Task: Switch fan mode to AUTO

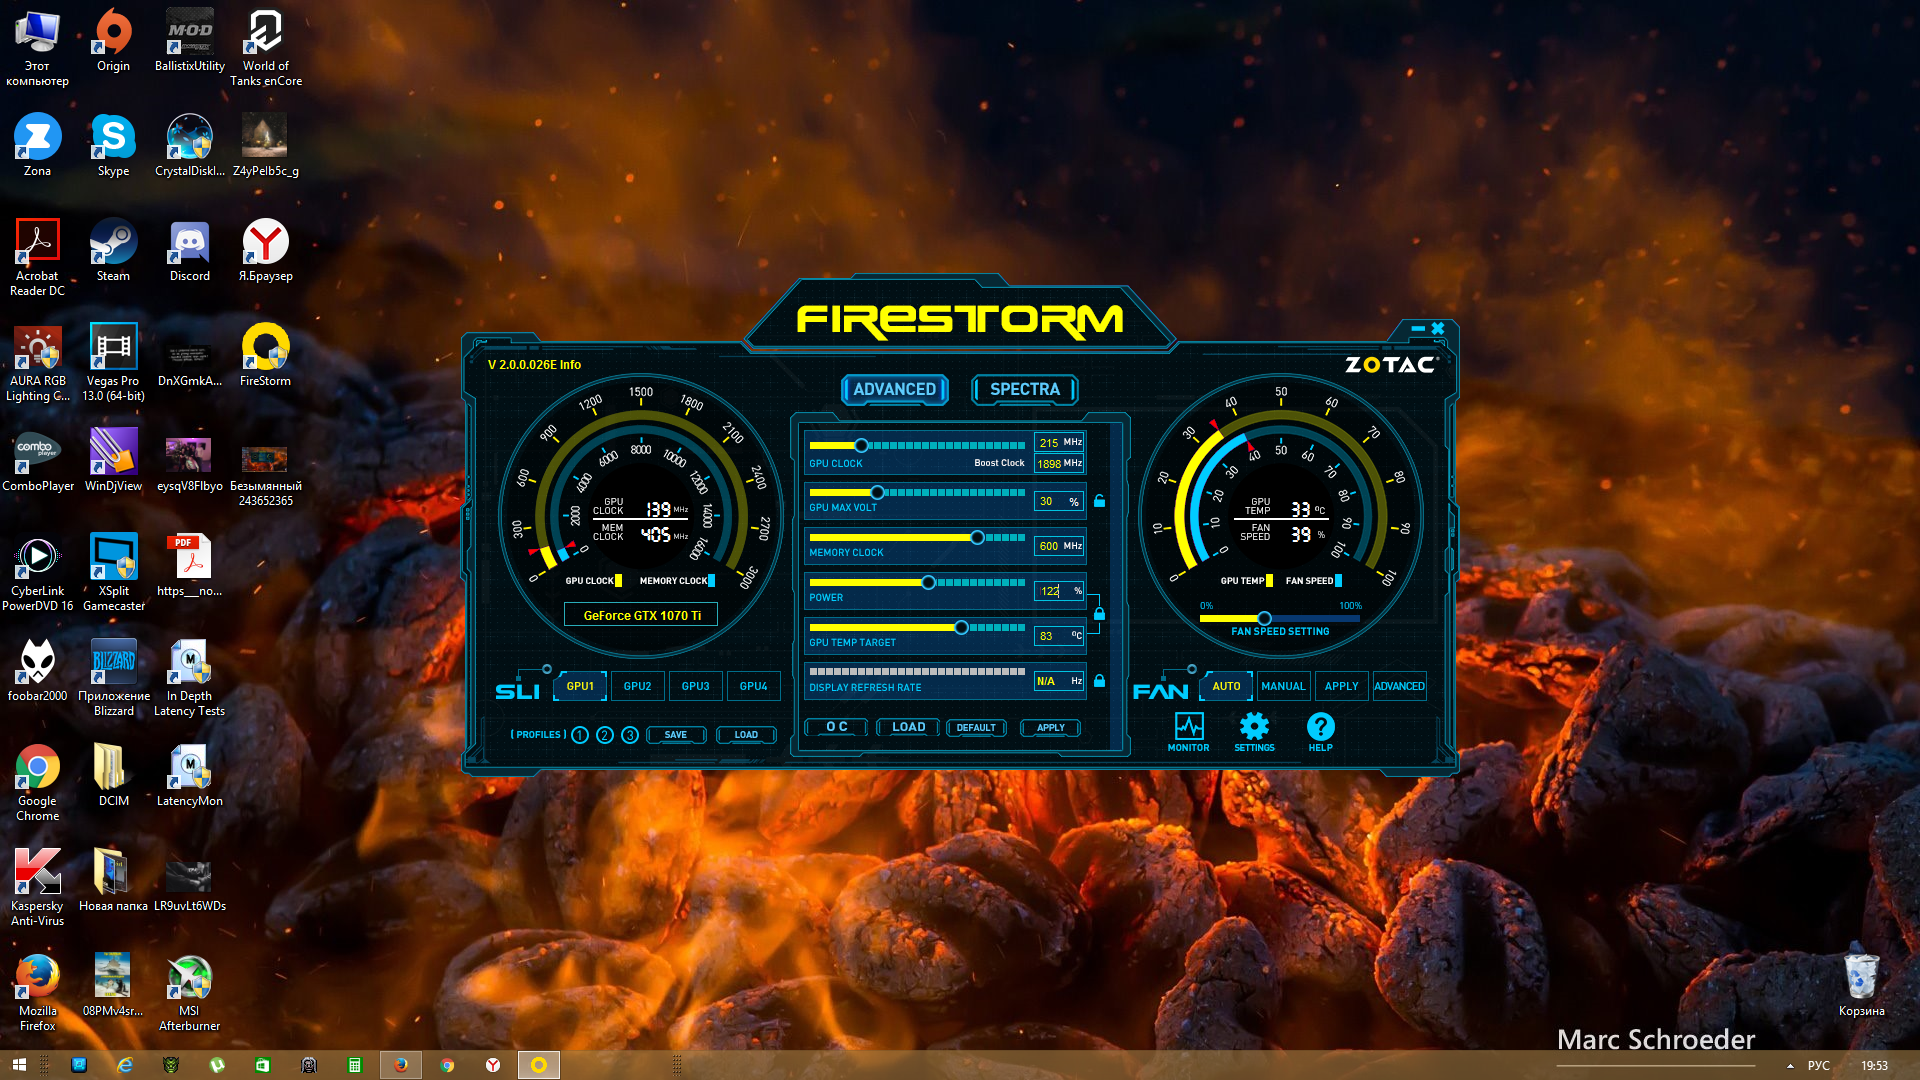Action: [1226, 686]
